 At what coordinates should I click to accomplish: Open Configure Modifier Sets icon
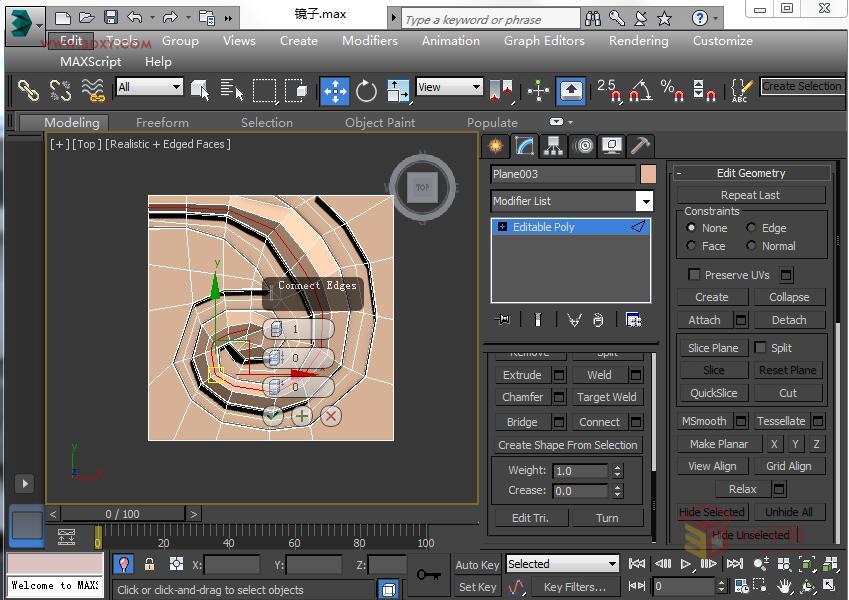[633, 320]
